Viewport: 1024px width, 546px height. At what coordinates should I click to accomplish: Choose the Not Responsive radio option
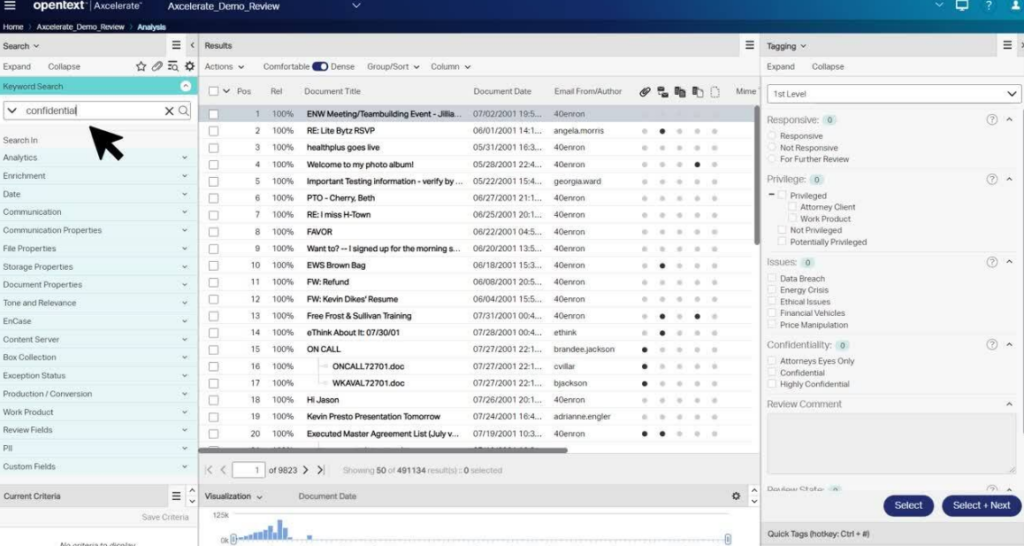point(773,148)
